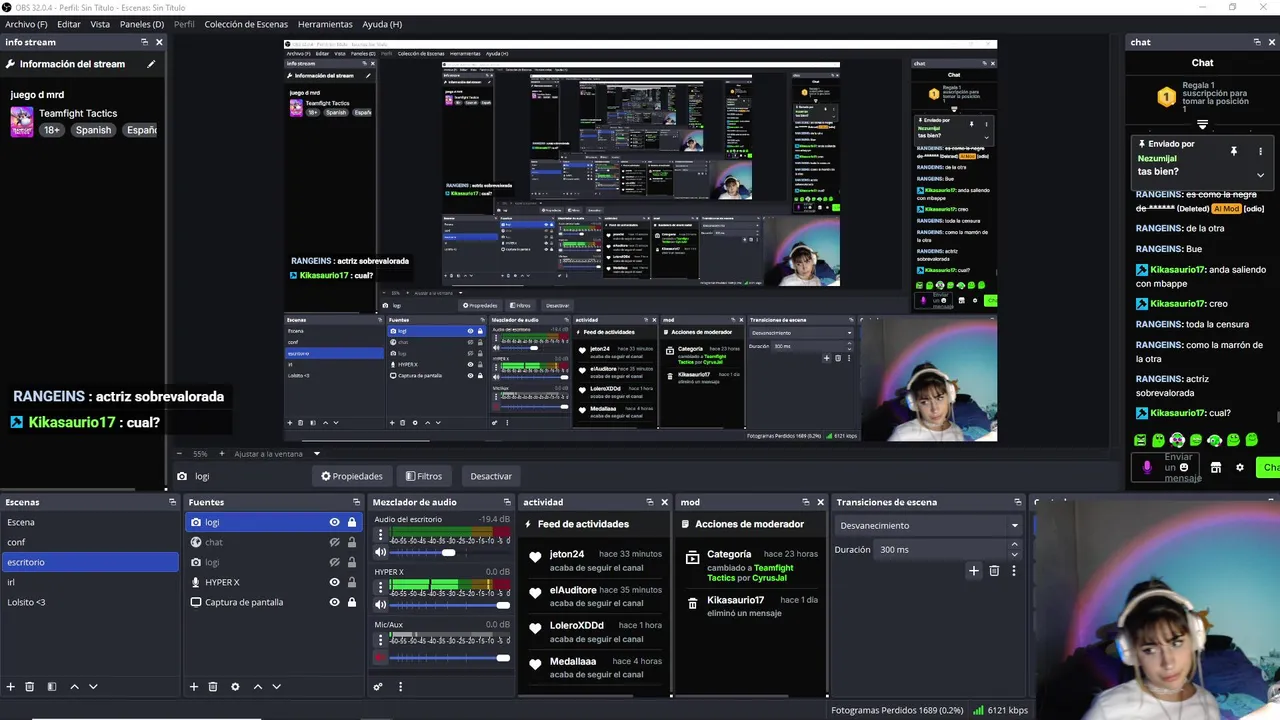Image resolution: width=1280 pixels, height=720 pixels.
Task: Open advanced audio properties gears icon
Action: 378,687
